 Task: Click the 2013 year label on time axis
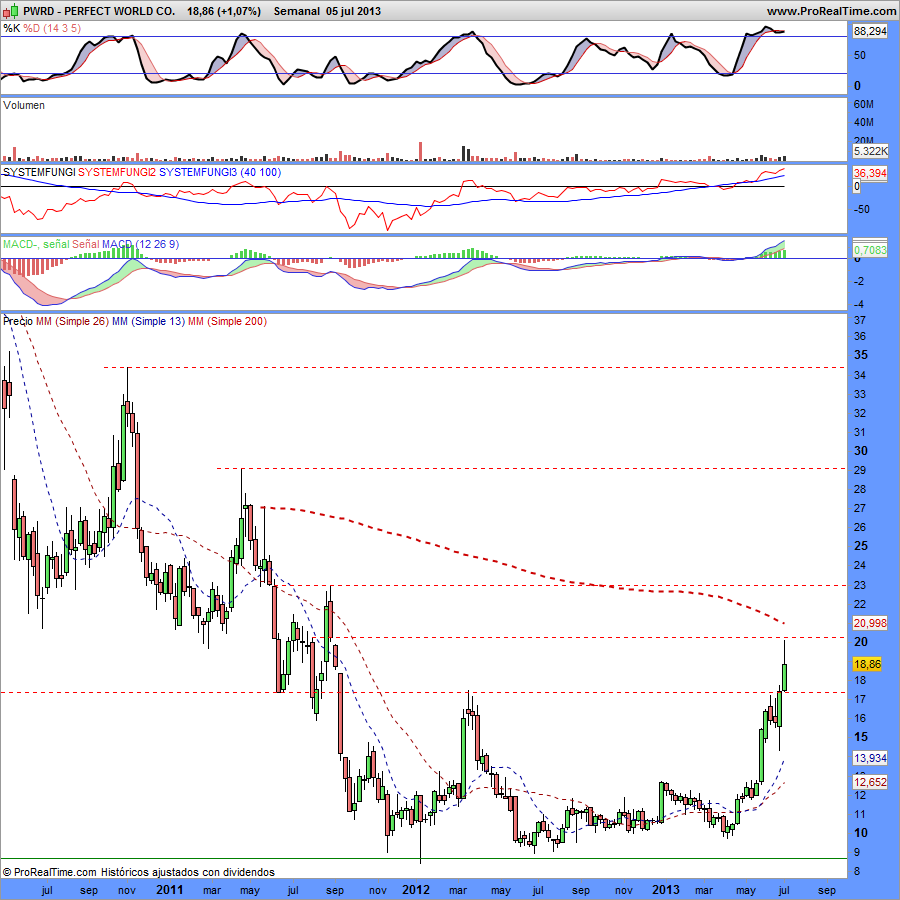click(666, 890)
